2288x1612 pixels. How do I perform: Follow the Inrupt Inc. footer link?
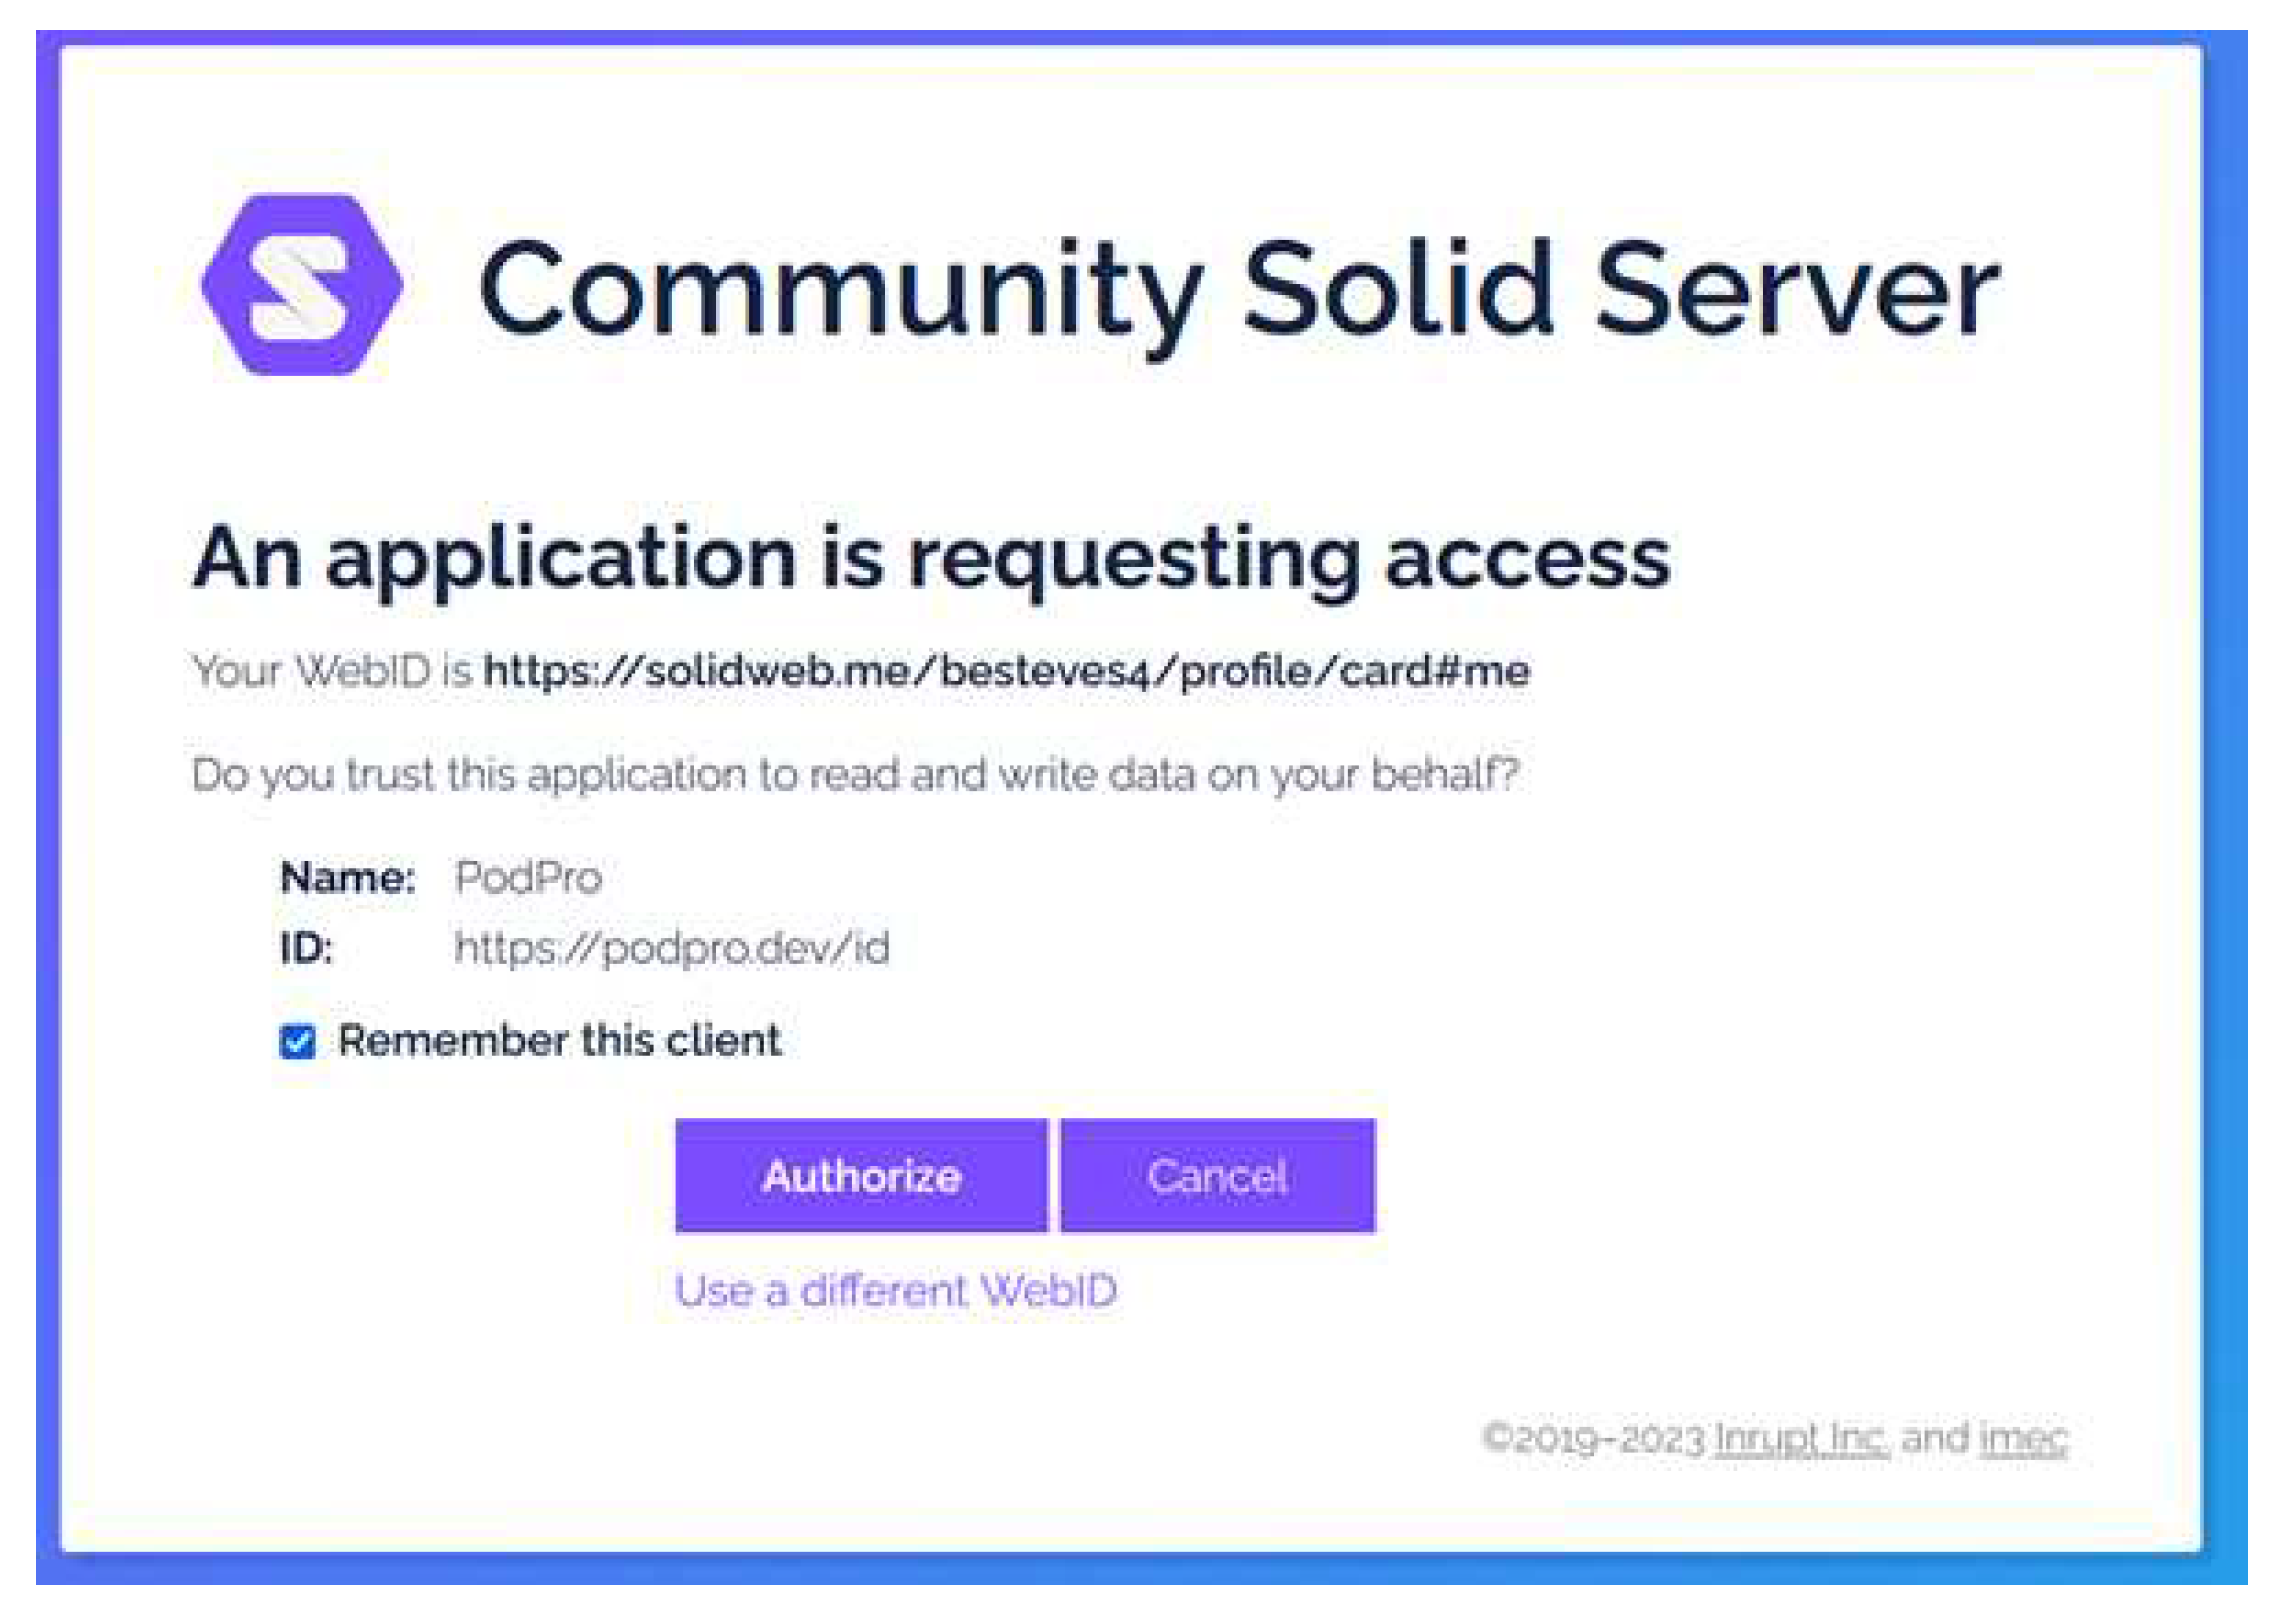click(x=1801, y=1438)
